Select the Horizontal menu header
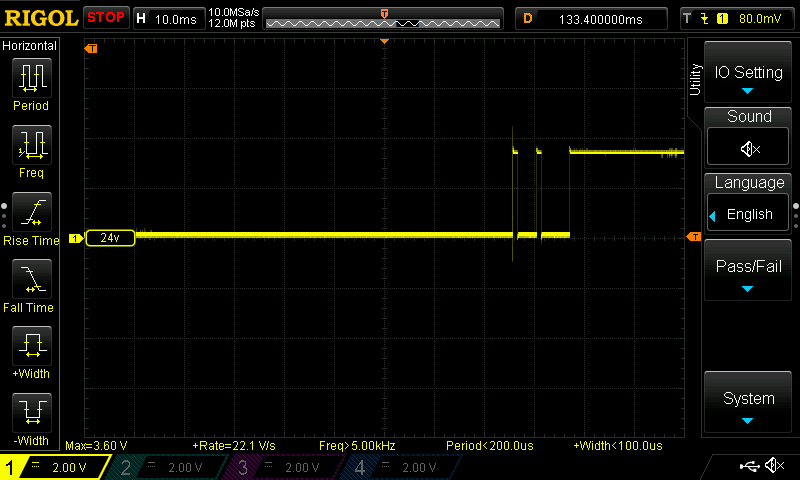Screen dimensions: 800x480 [30, 46]
